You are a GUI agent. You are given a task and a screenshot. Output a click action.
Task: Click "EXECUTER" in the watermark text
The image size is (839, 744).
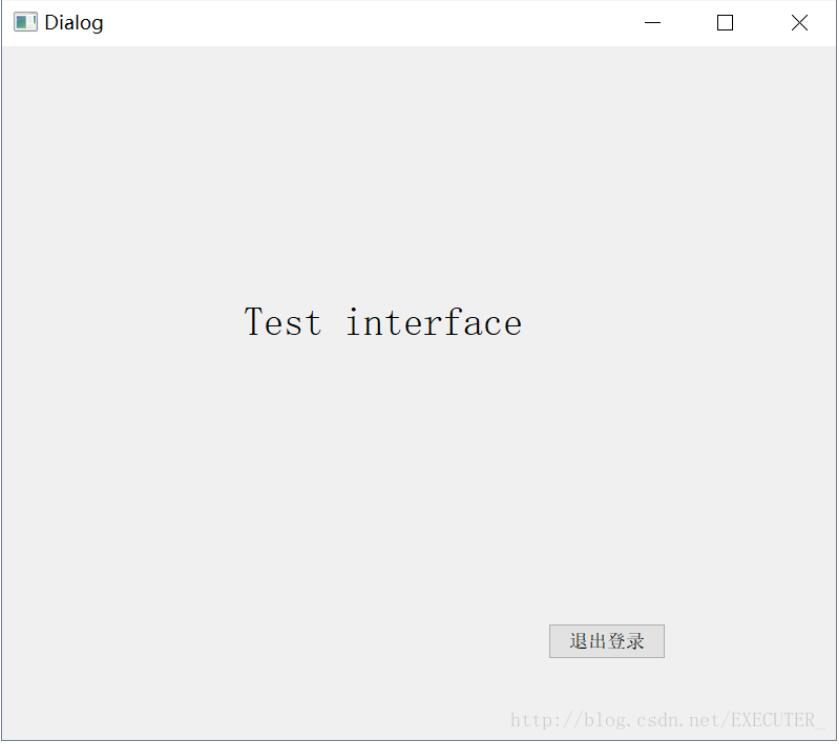tap(773, 721)
